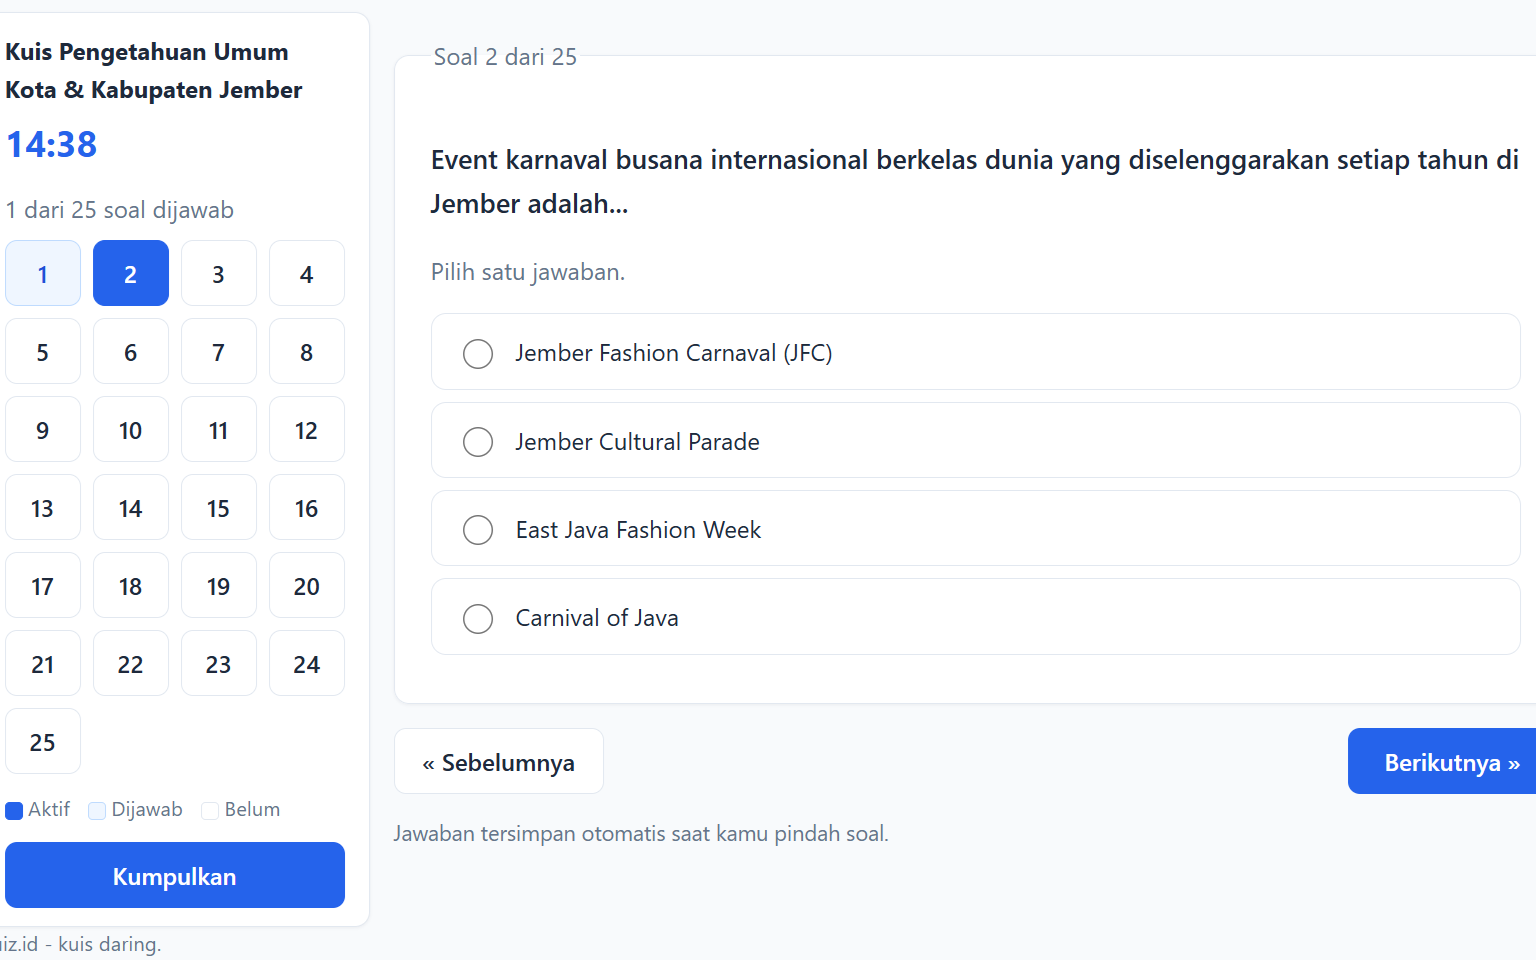This screenshot has width=1536, height=960.
Task: Select the Carnival of Java option
Action: (975, 617)
